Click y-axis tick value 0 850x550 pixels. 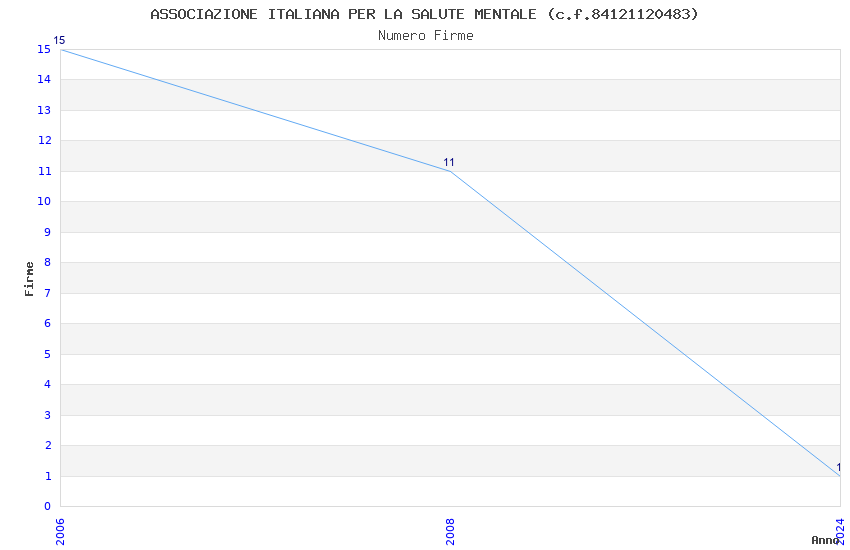pos(48,507)
